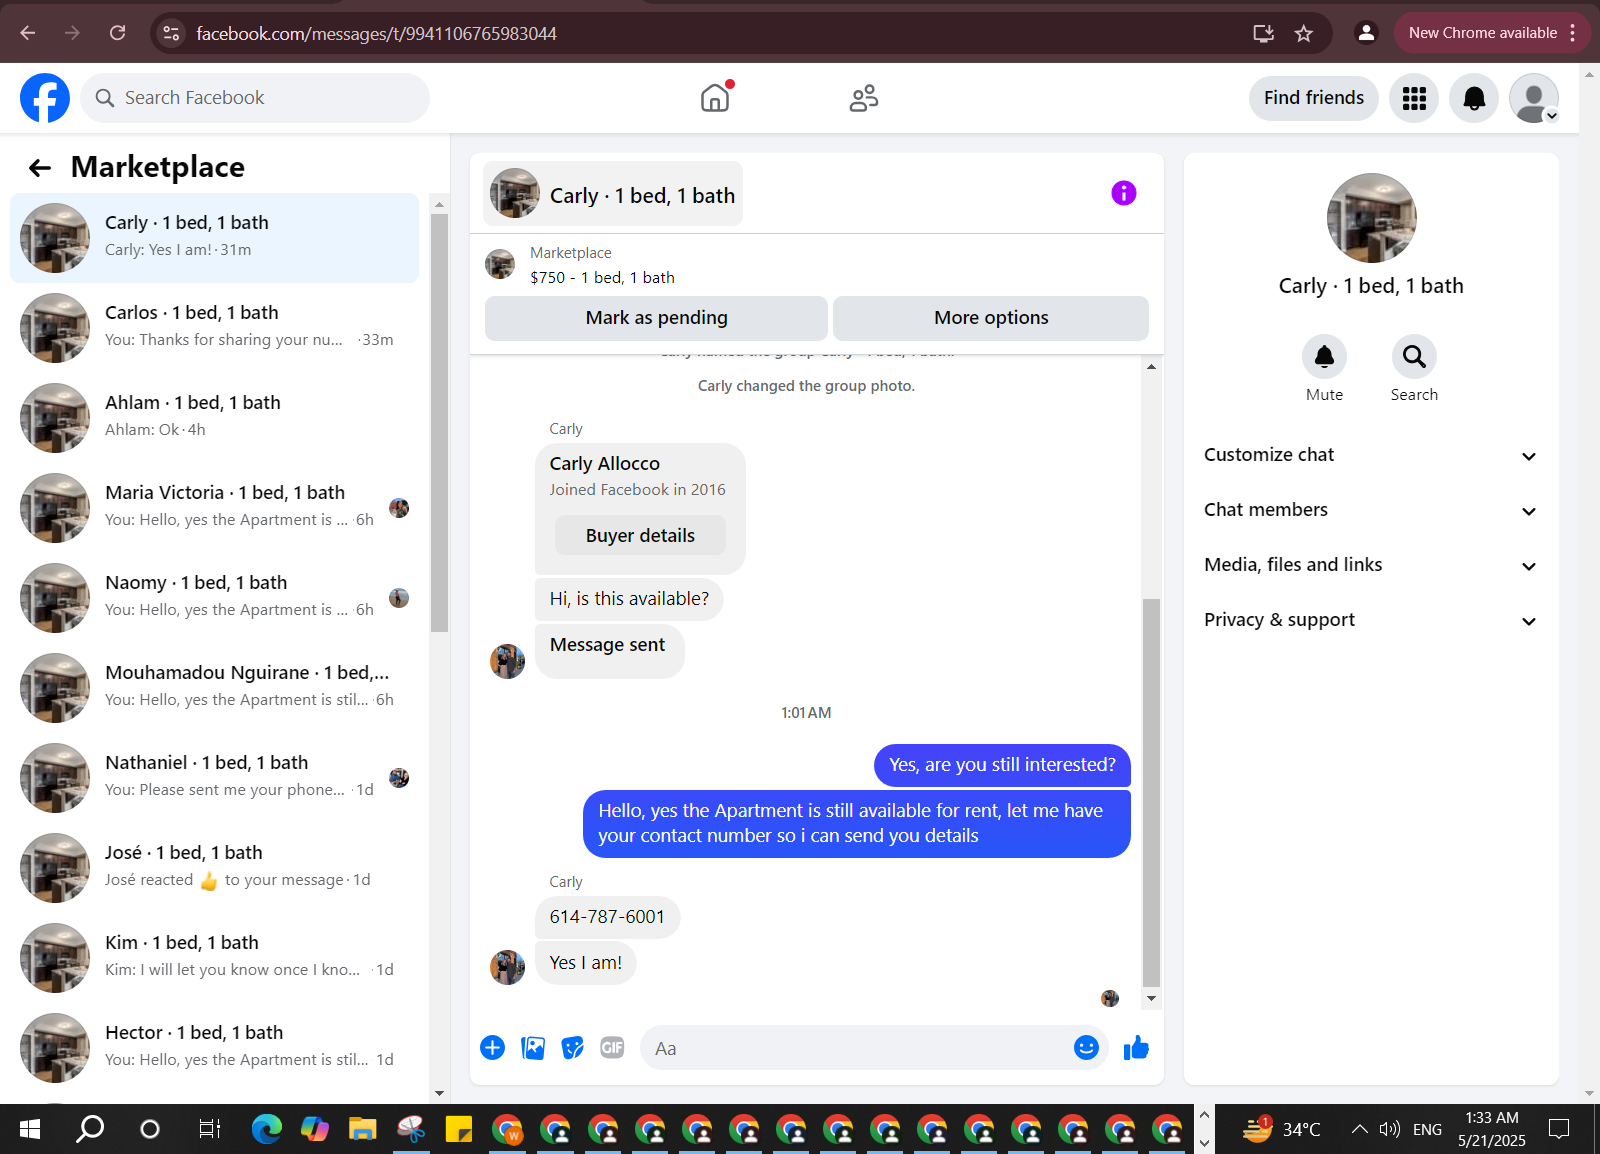Focus the Search Facebook field
Image resolution: width=1600 pixels, height=1154 pixels.
[255, 98]
